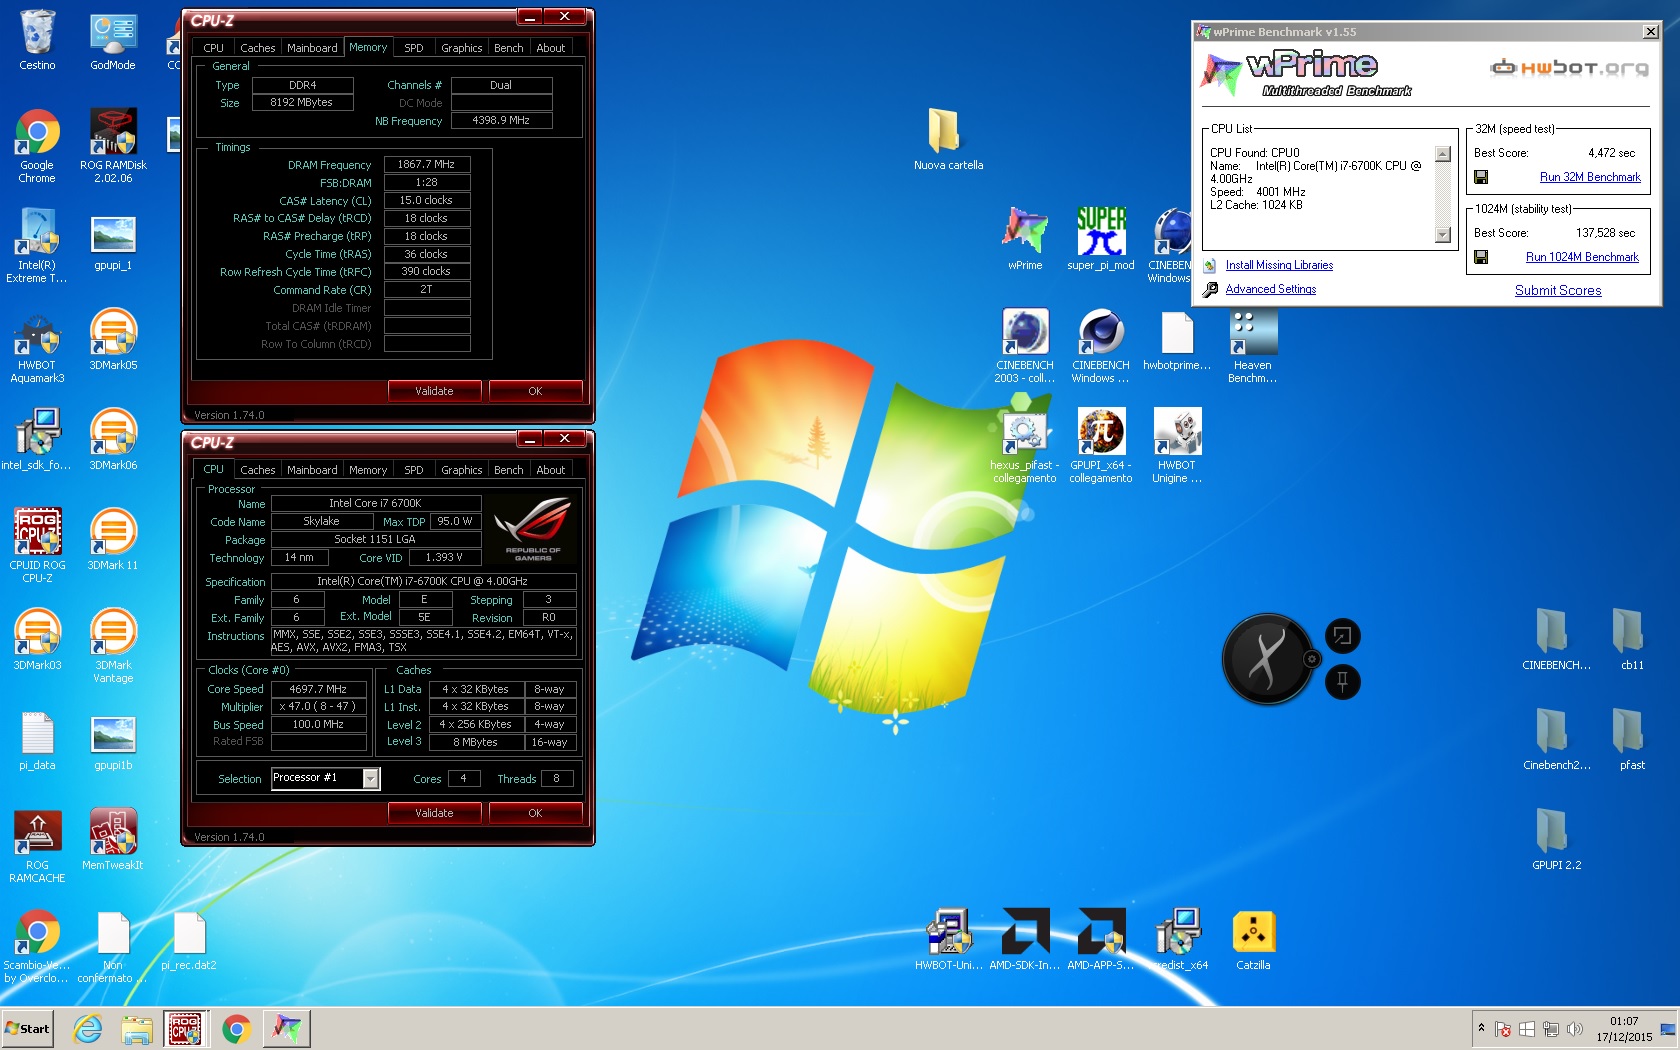Open hwbotprime desktop file
Image resolution: width=1680 pixels, height=1050 pixels.
[x=1177, y=340]
